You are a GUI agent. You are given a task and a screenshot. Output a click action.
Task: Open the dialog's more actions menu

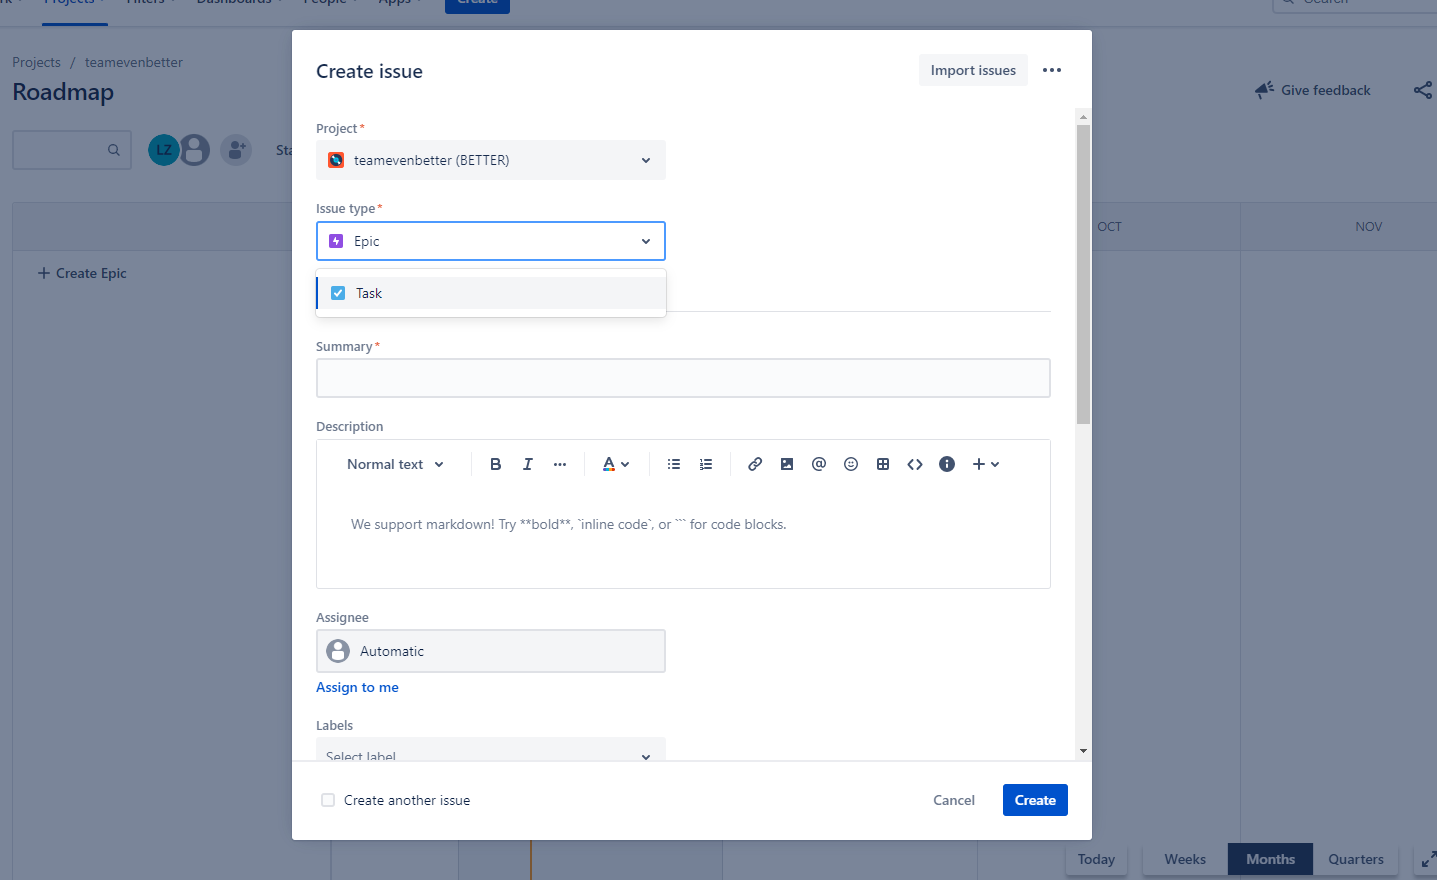pyautogui.click(x=1052, y=70)
